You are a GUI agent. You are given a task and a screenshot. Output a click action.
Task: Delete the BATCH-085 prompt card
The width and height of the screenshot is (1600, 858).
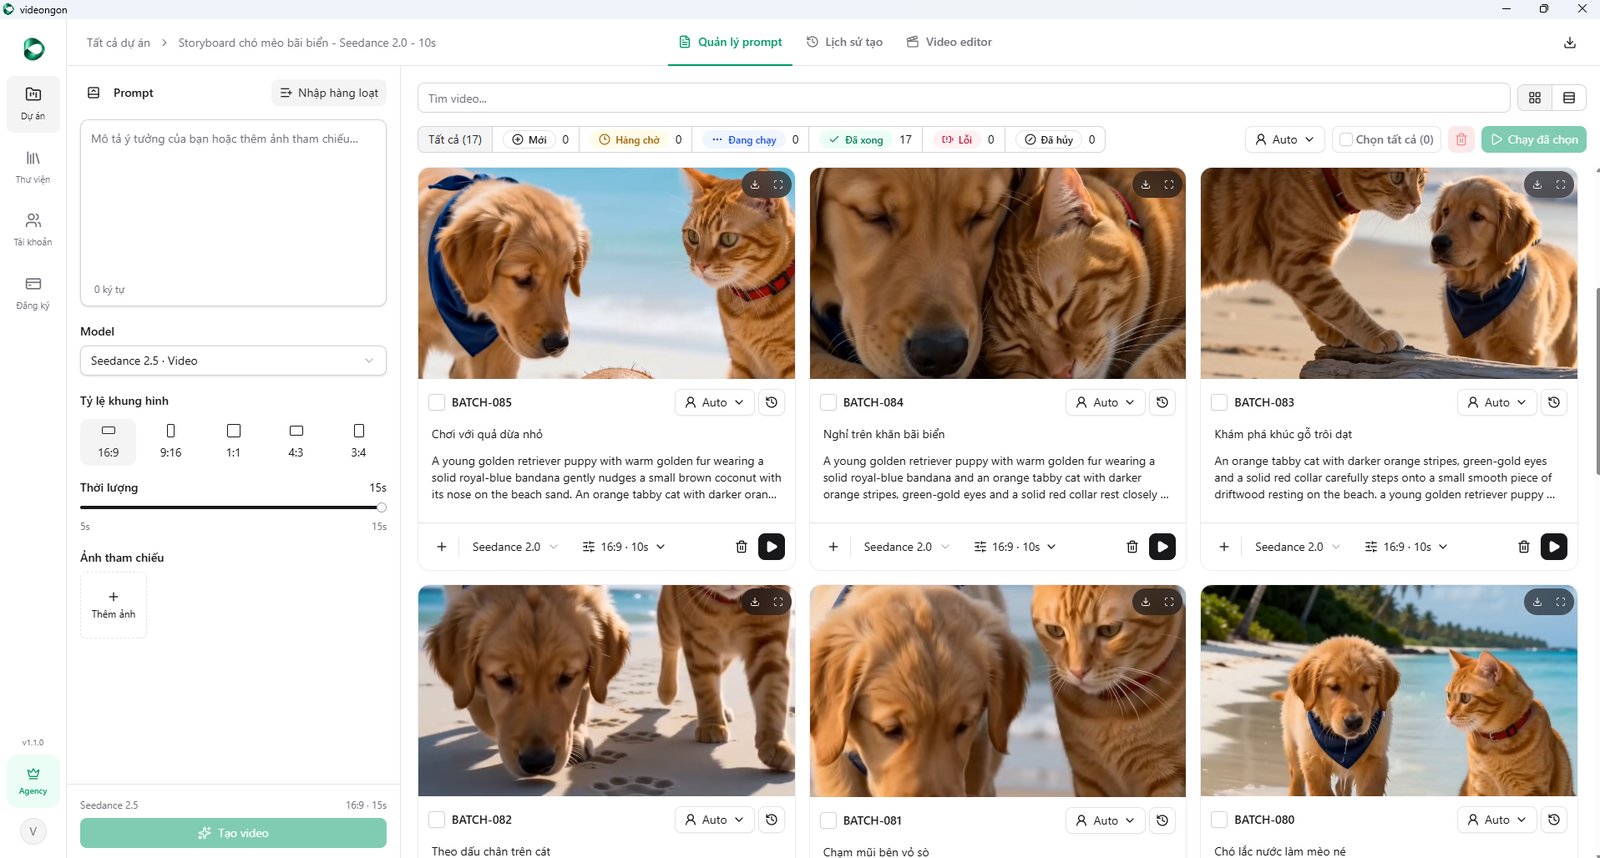(x=741, y=547)
